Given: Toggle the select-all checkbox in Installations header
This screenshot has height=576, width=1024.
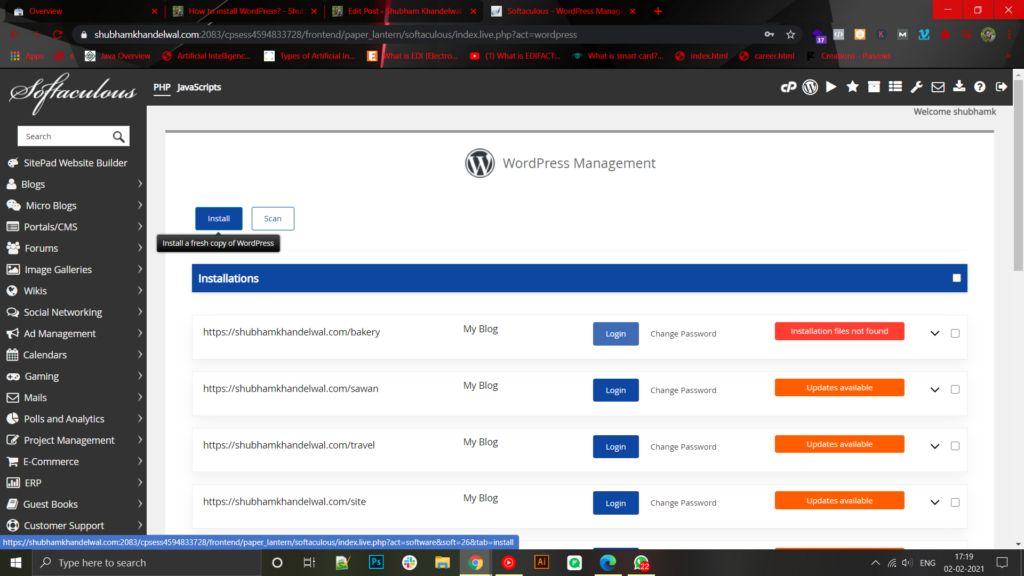Looking at the screenshot, I should pos(957,278).
